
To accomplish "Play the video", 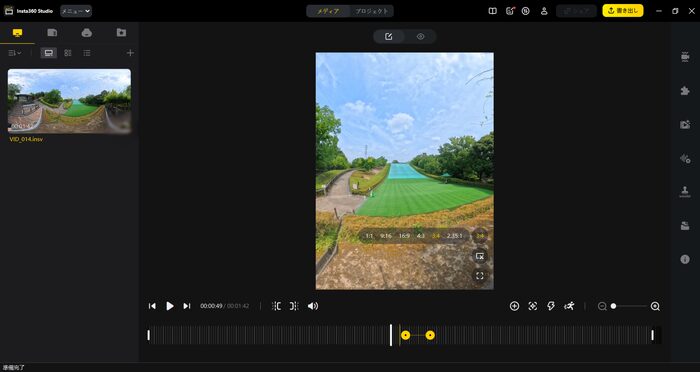I will point(170,306).
